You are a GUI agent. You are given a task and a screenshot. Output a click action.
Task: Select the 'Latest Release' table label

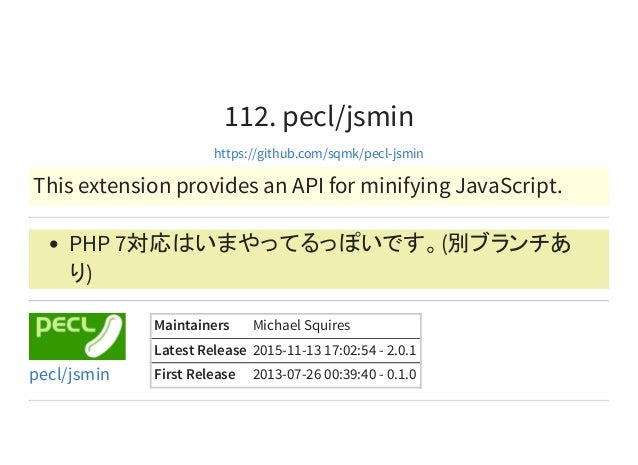pos(200,350)
